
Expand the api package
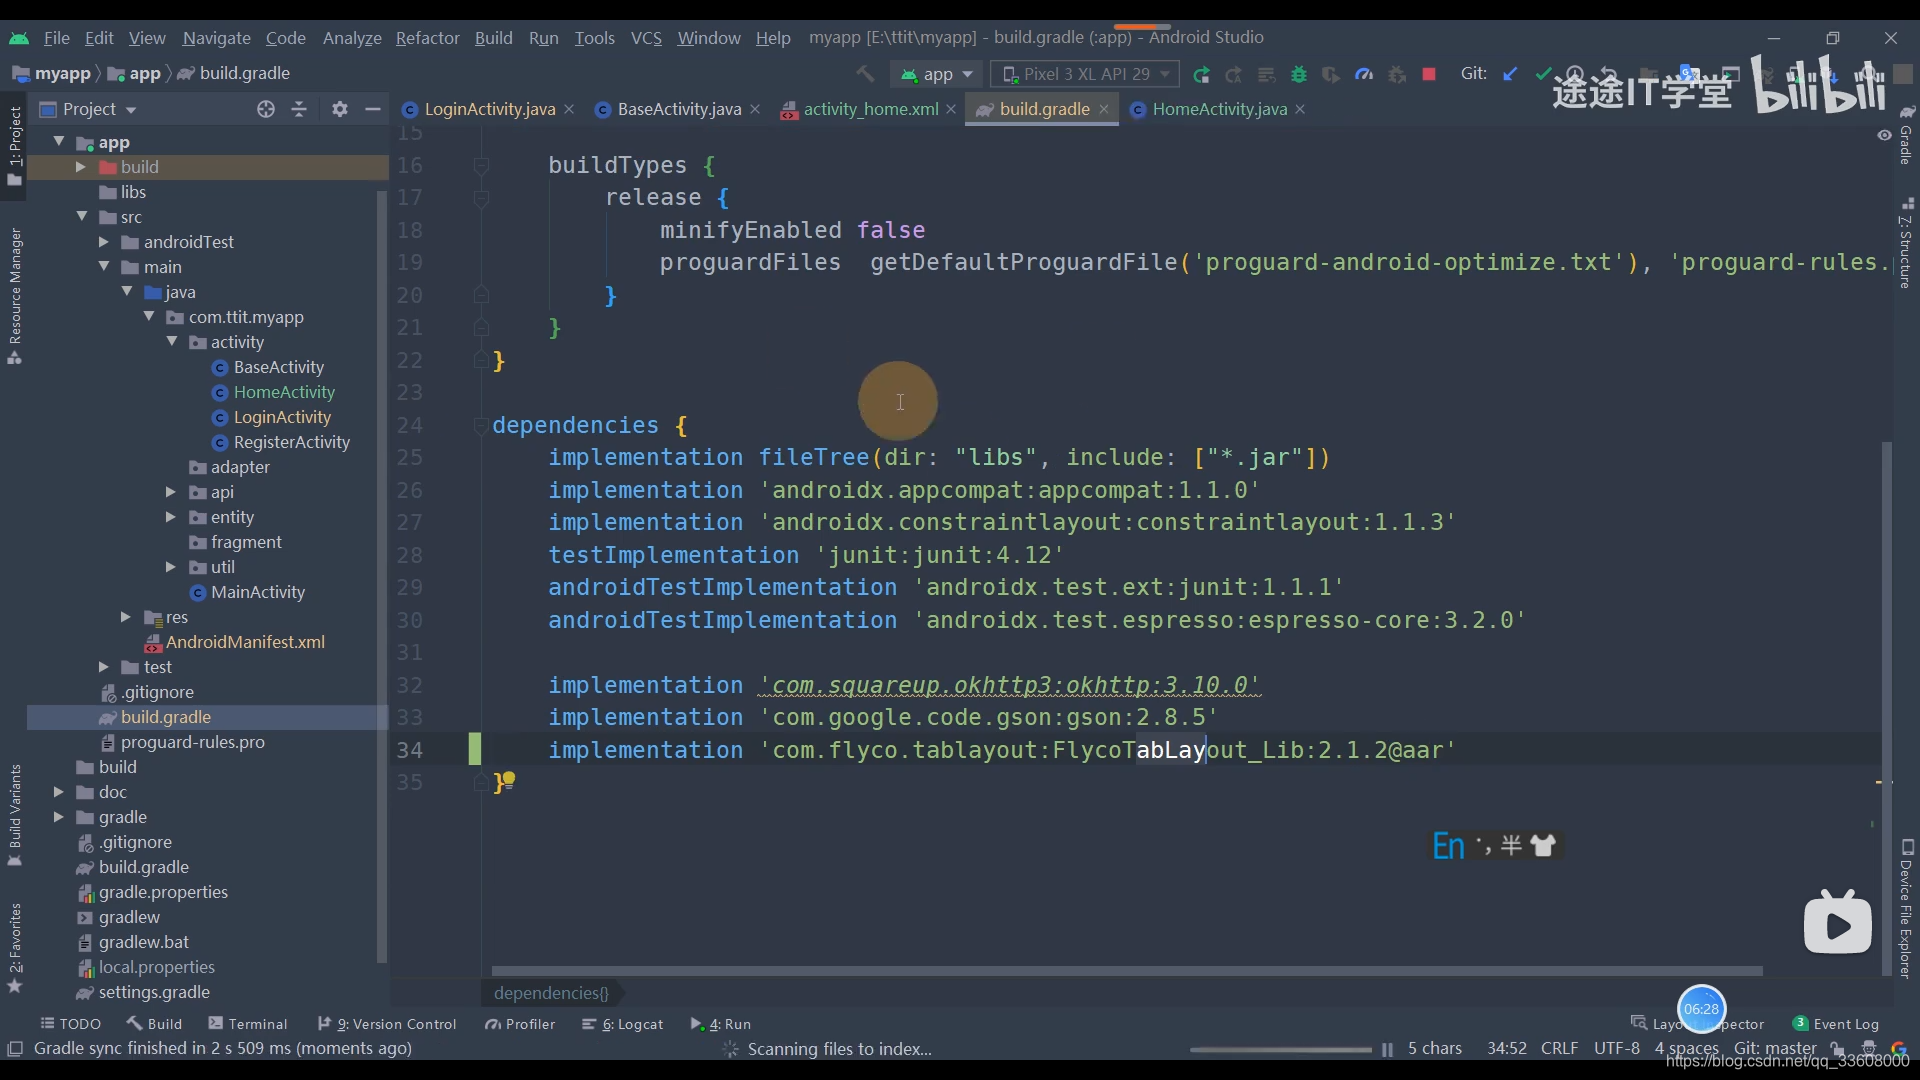(x=171, y=492)
